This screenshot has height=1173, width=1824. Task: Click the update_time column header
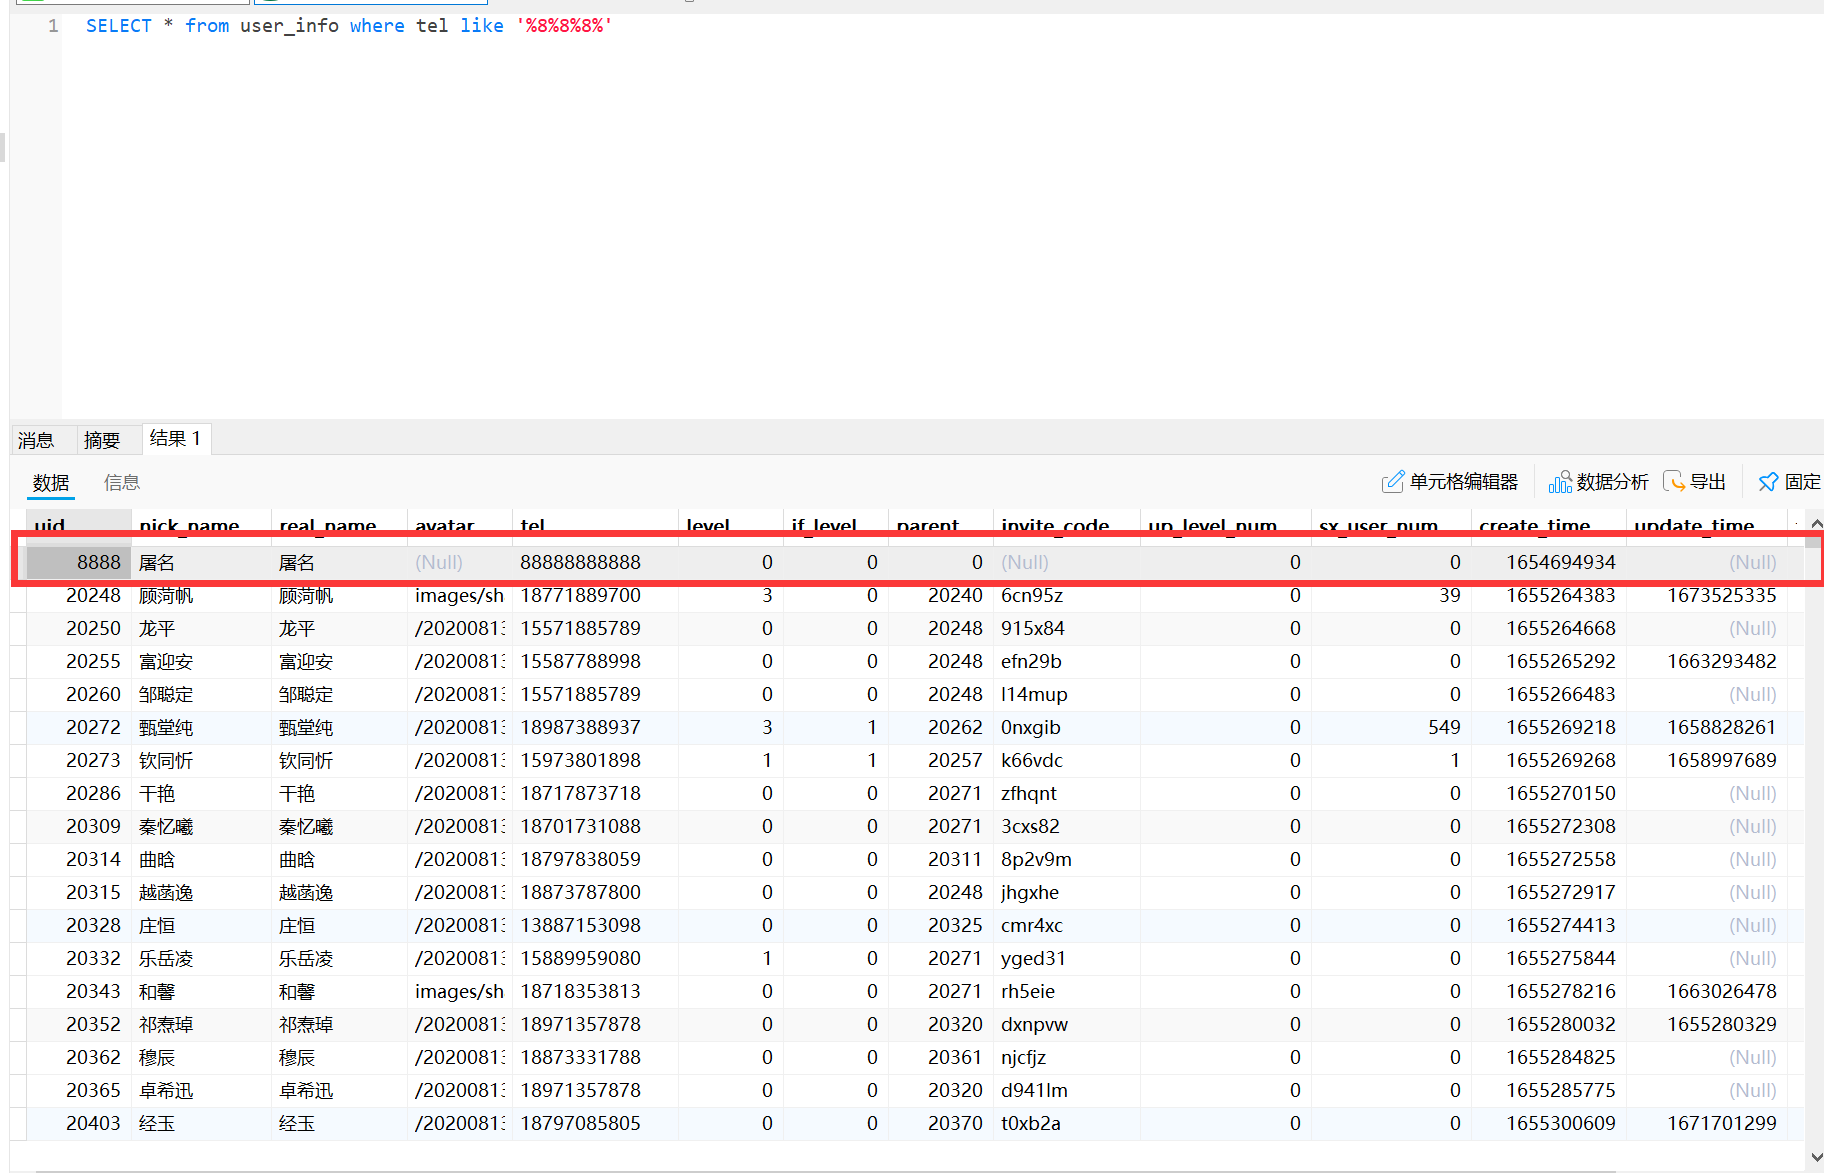[1705, 526]
